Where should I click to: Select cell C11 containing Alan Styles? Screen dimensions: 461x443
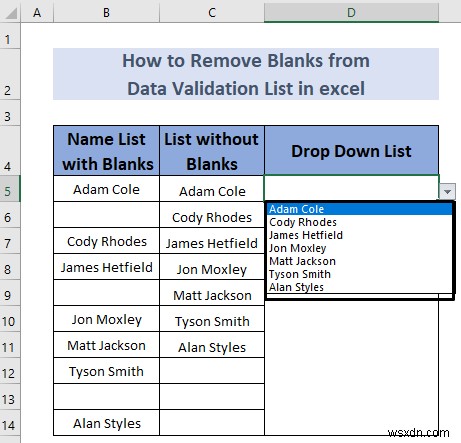coord(212,345)
